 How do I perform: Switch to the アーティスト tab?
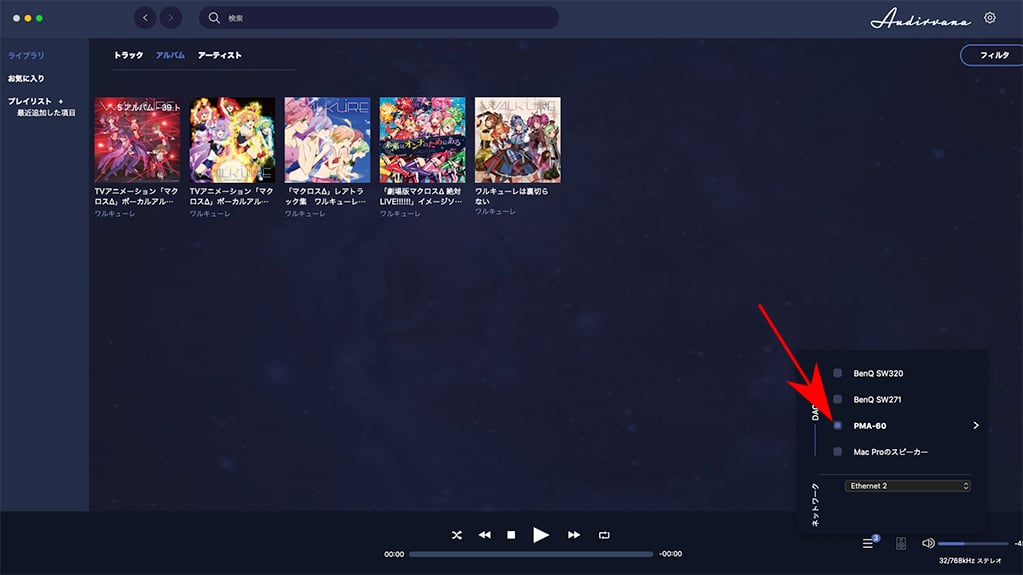point(220,55)
